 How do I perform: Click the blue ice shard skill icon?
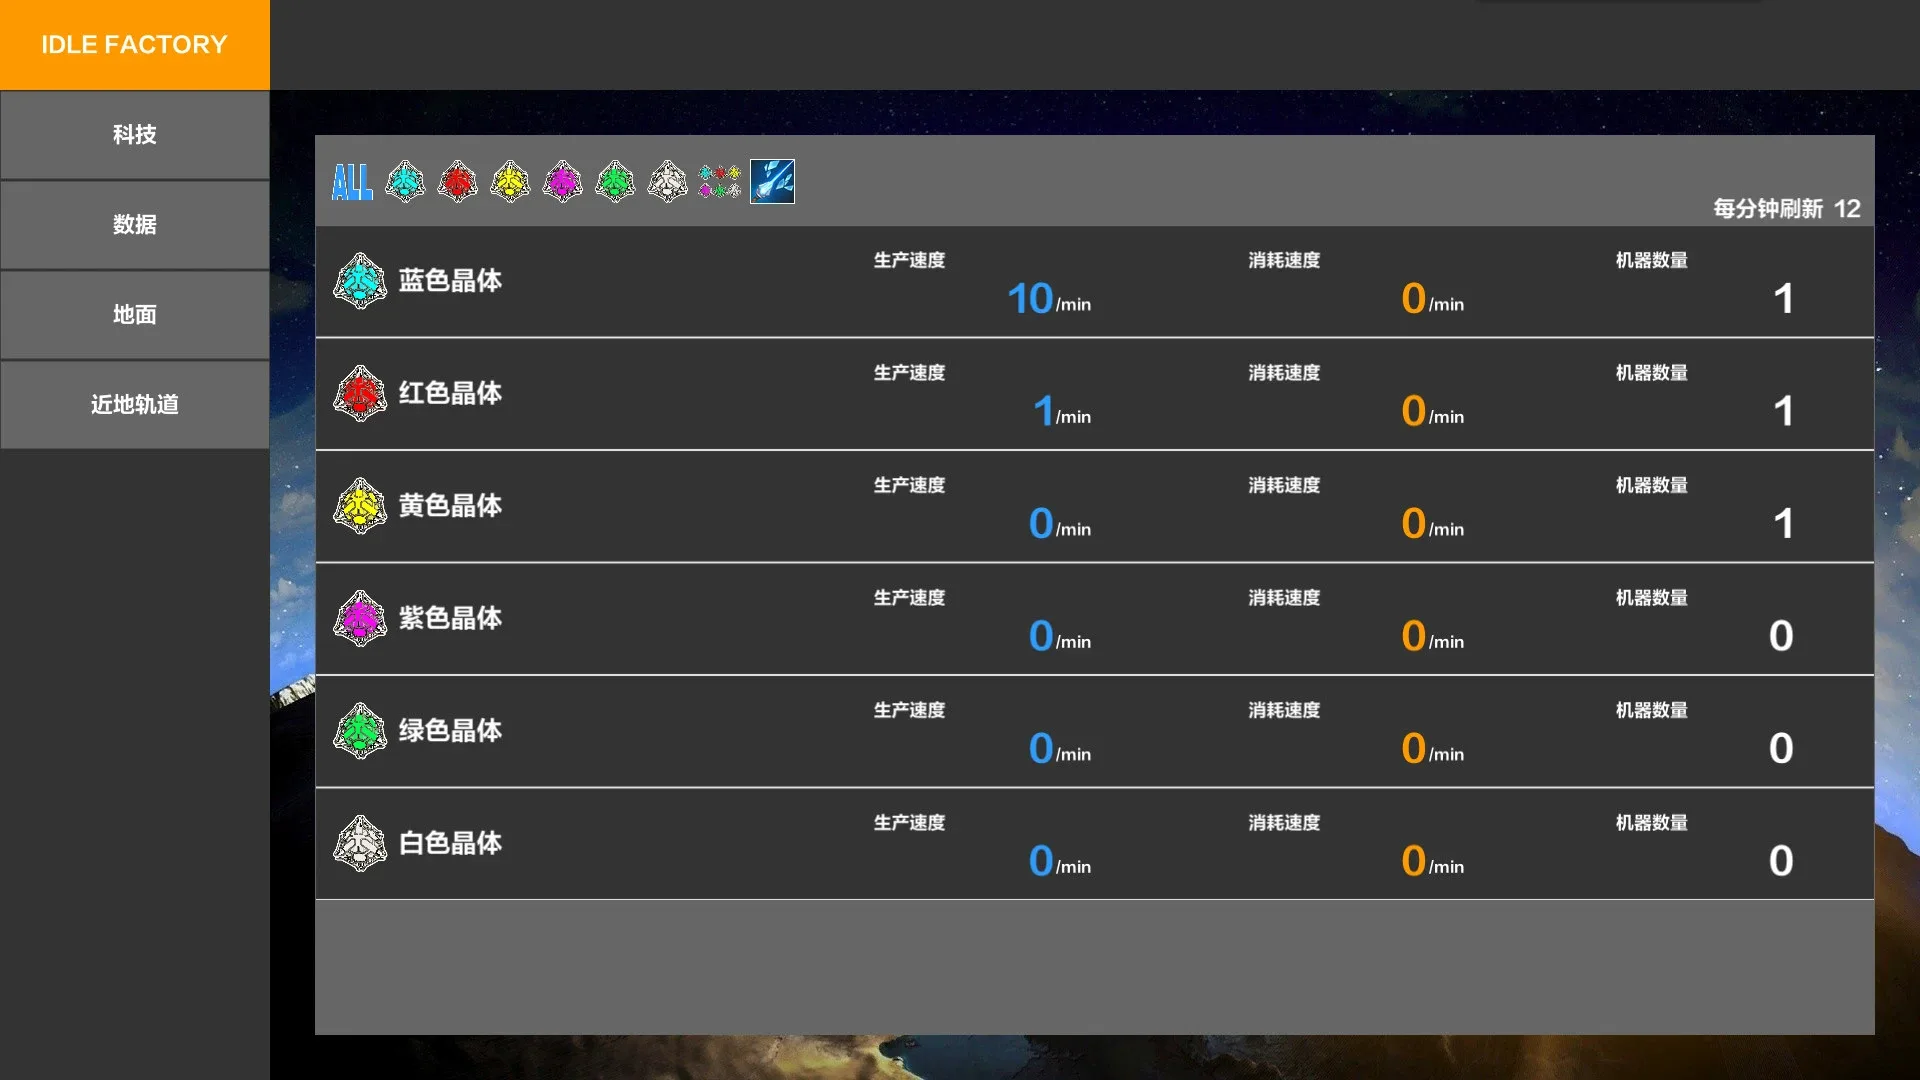click(x=772, y=182)
